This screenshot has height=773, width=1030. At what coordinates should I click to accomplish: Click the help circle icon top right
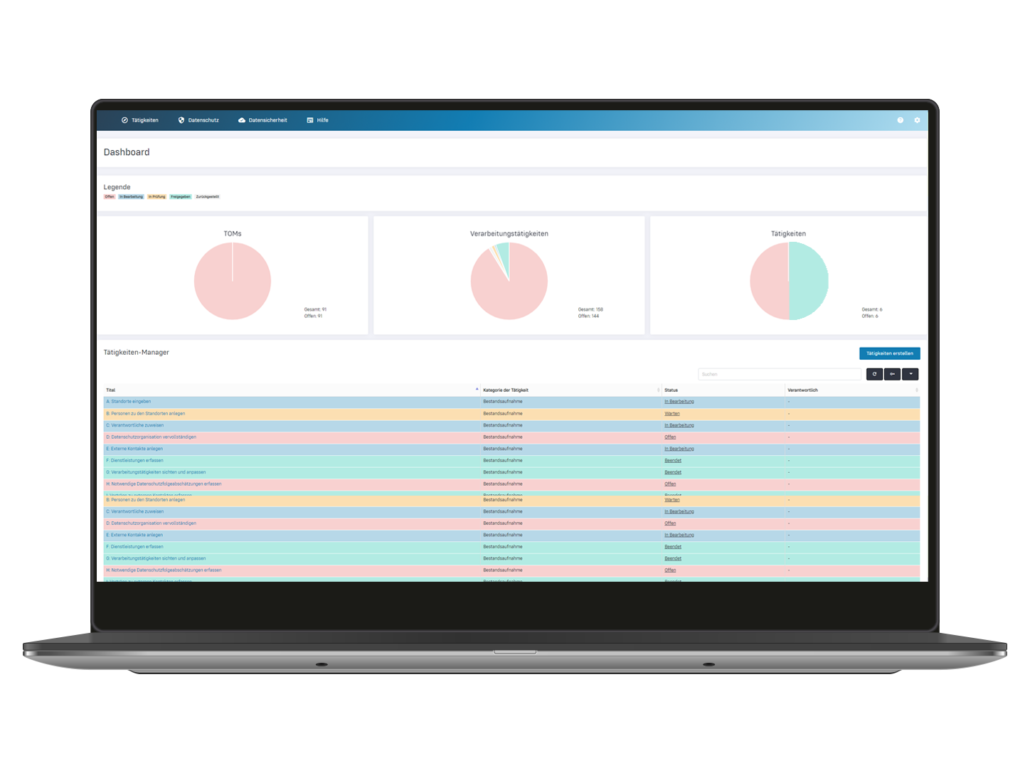(900, 120)
